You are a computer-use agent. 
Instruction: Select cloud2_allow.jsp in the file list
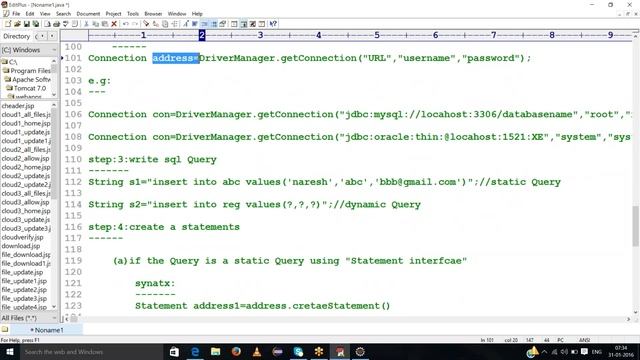(x=25, y=158)
